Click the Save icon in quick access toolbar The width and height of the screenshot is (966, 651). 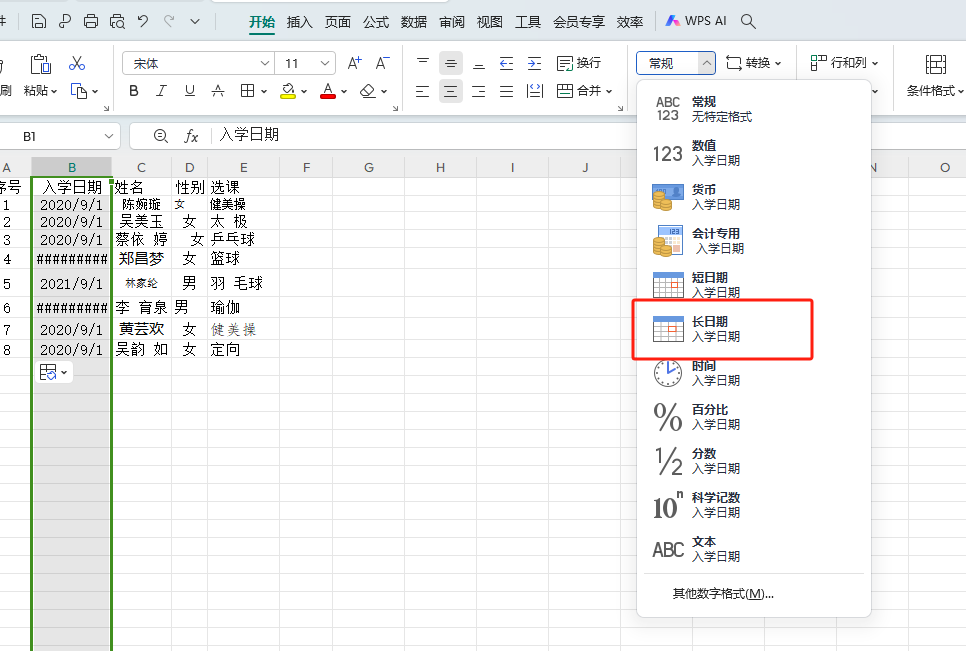click(39, 22)
